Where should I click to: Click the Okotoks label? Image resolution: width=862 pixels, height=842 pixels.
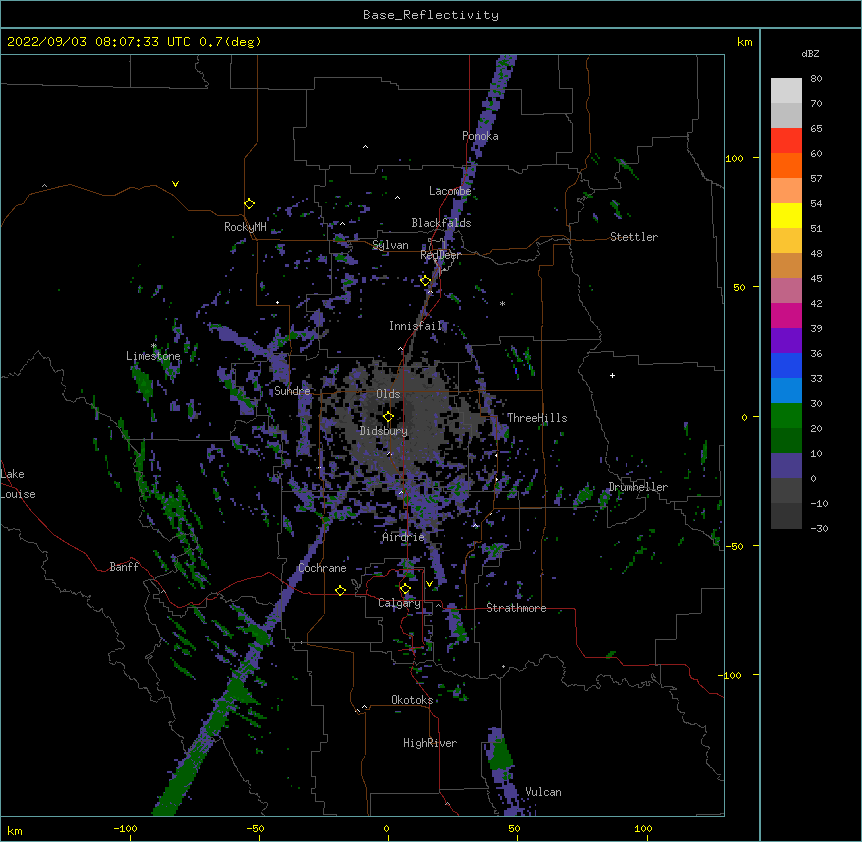412,700
